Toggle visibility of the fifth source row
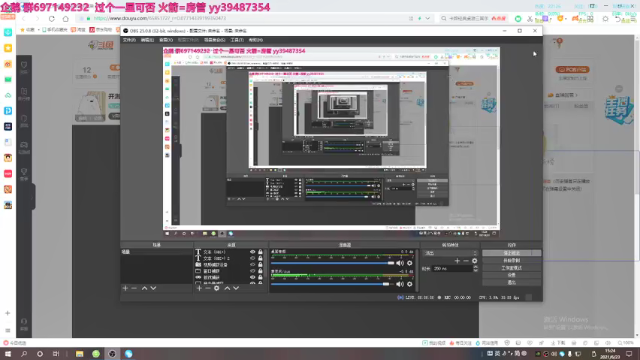 (x=253, y=277)
